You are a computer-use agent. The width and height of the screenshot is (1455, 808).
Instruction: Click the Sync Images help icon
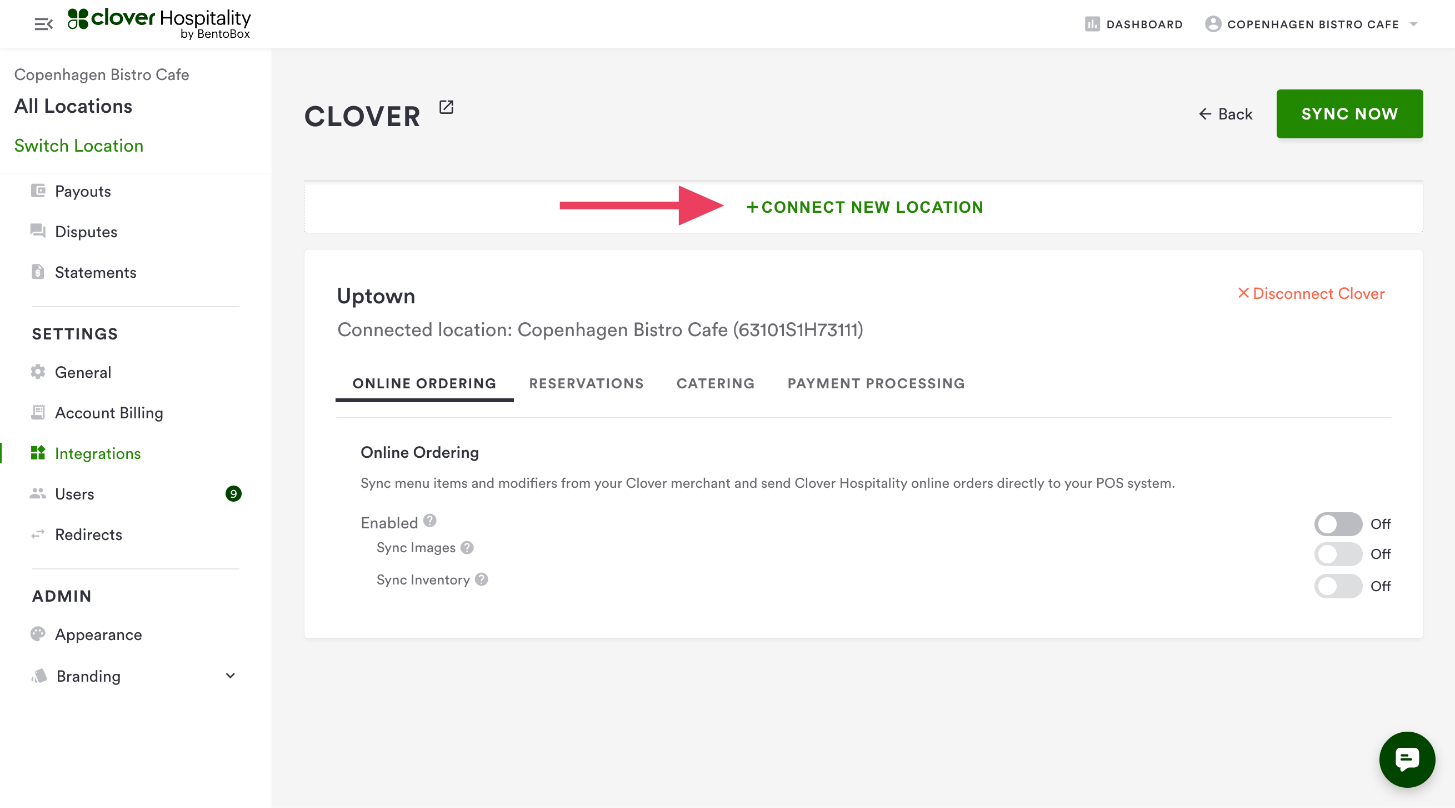(x=467, y=548)
